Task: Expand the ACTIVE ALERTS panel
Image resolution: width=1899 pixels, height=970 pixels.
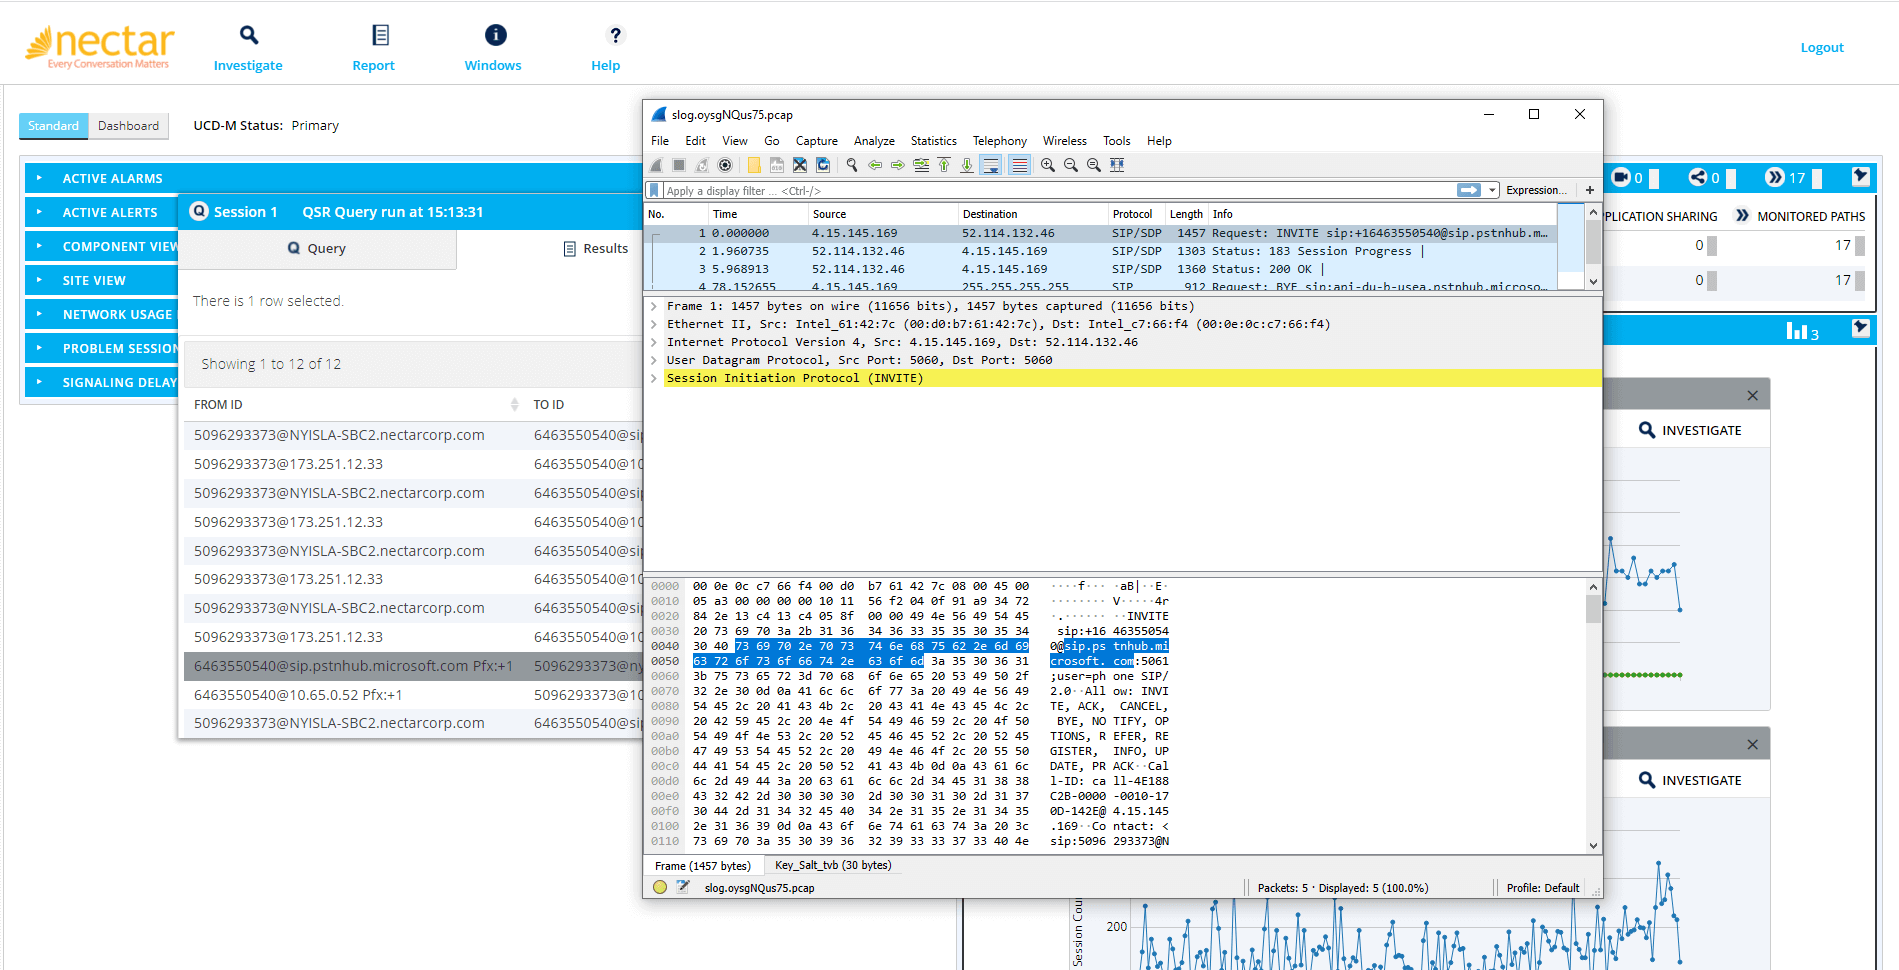Action: pyautogui.click(x=100, y=212)
